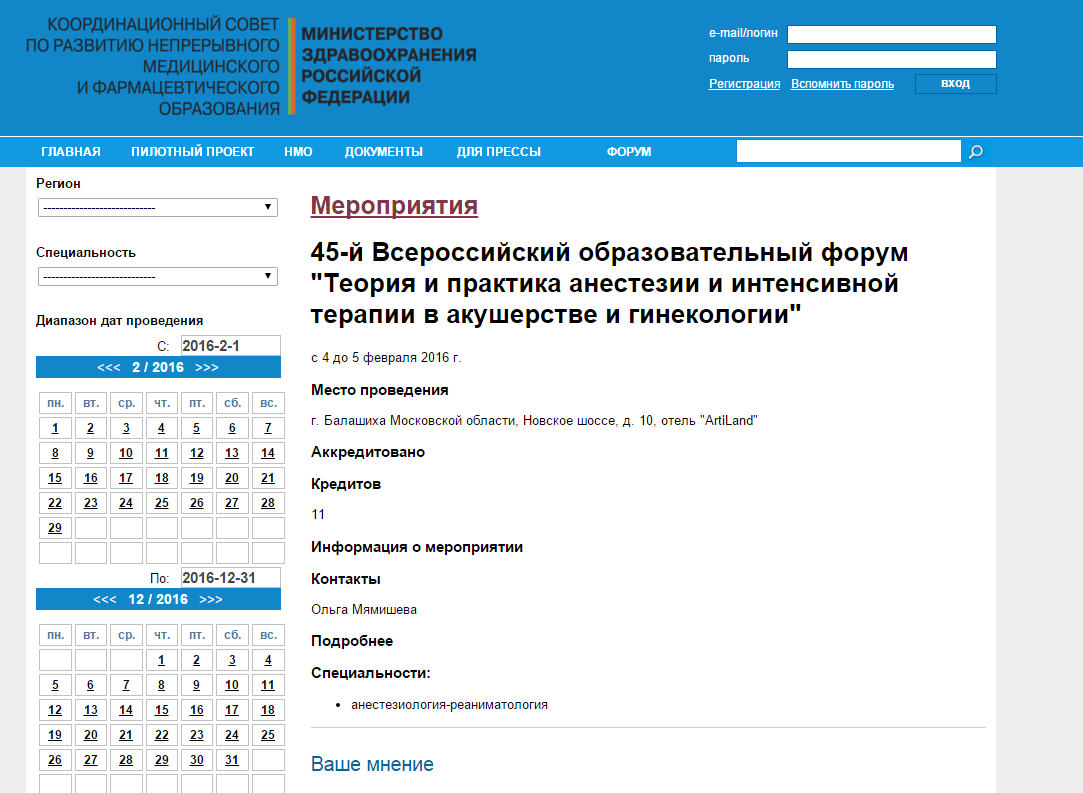The width and height of the screenshot is (1083, 793).
Task: Open ФОРУМ menu item
Action: point(629,151)
